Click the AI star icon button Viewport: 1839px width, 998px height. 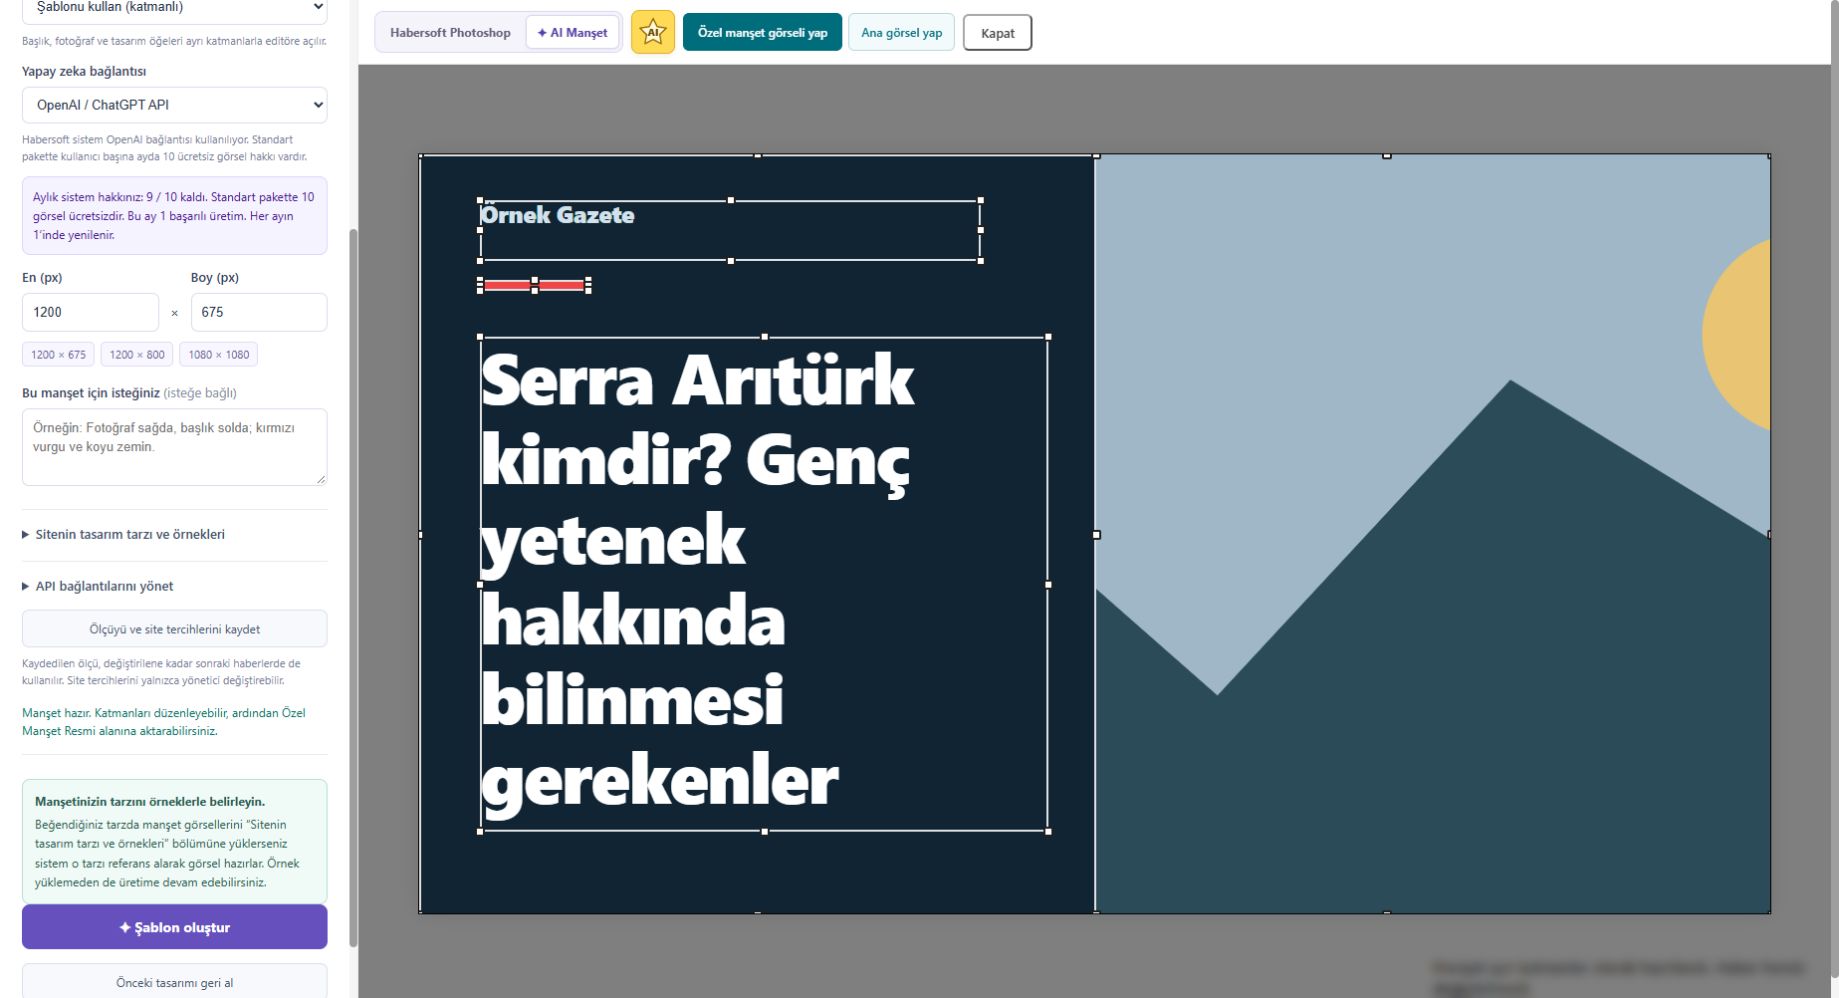click(x=653, y=32)
